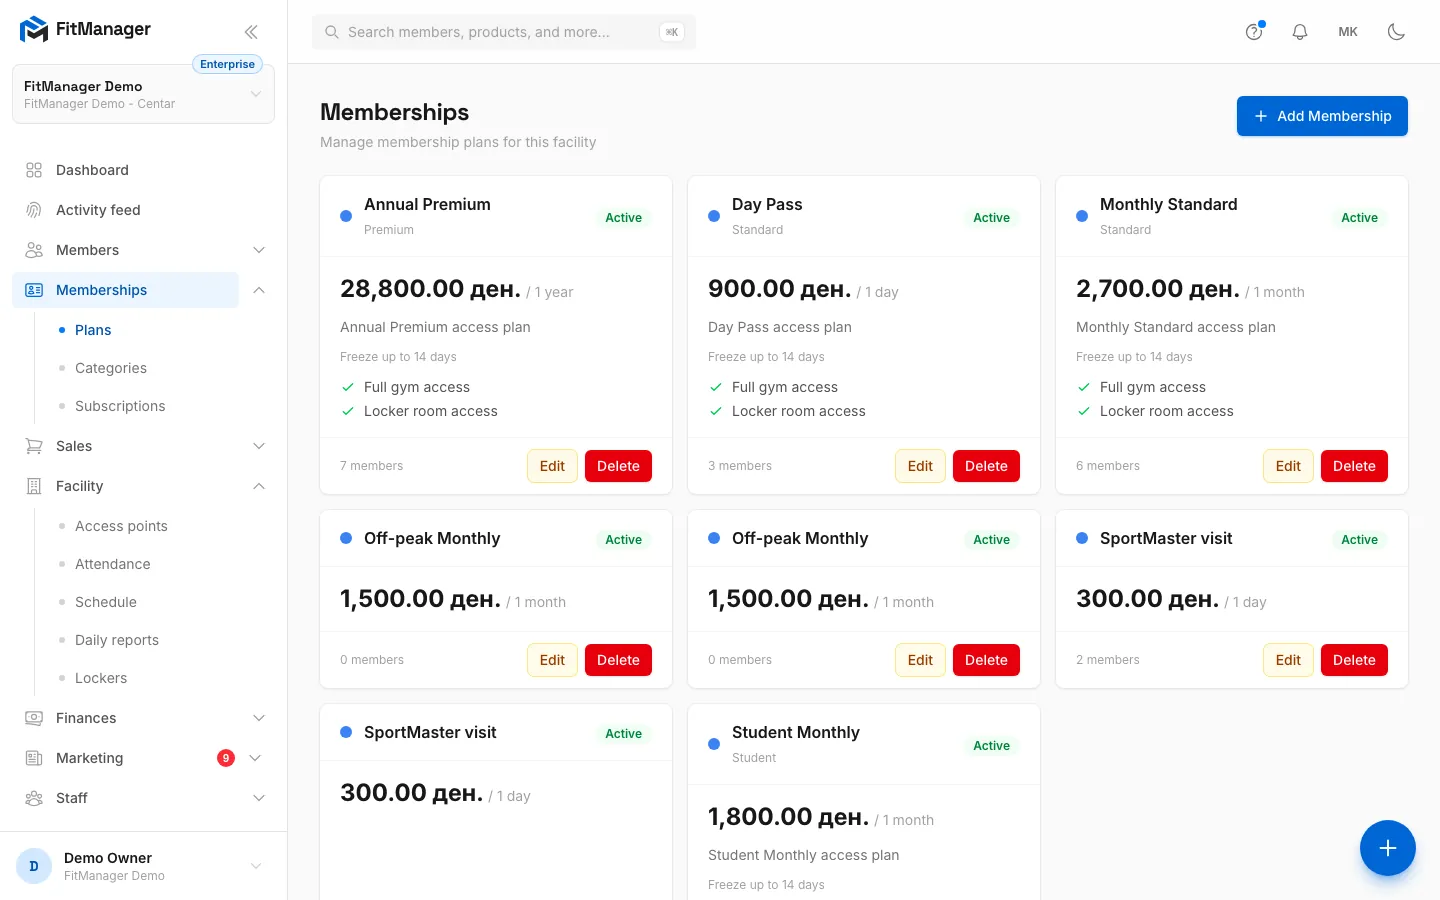Collapse the Memberships submenu chevron

(x=259, y=290)
